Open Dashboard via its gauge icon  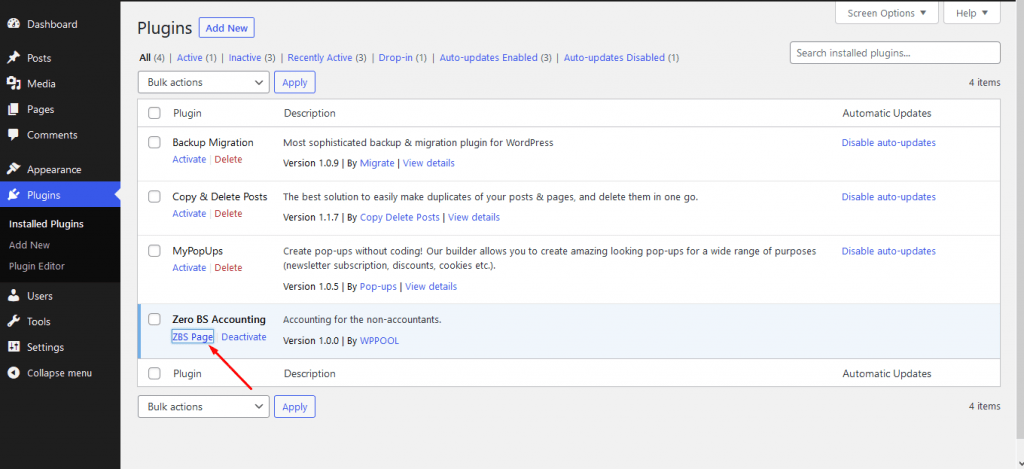(14, 24)
